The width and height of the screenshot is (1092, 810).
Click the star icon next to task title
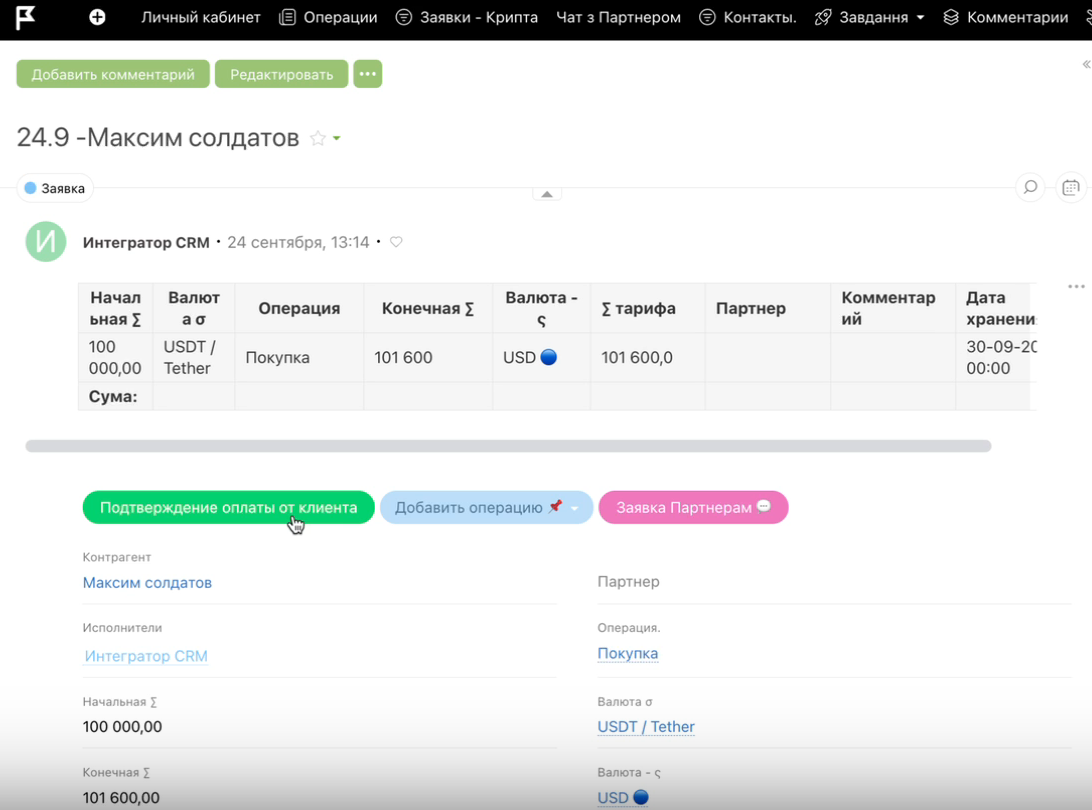(317, 138)
